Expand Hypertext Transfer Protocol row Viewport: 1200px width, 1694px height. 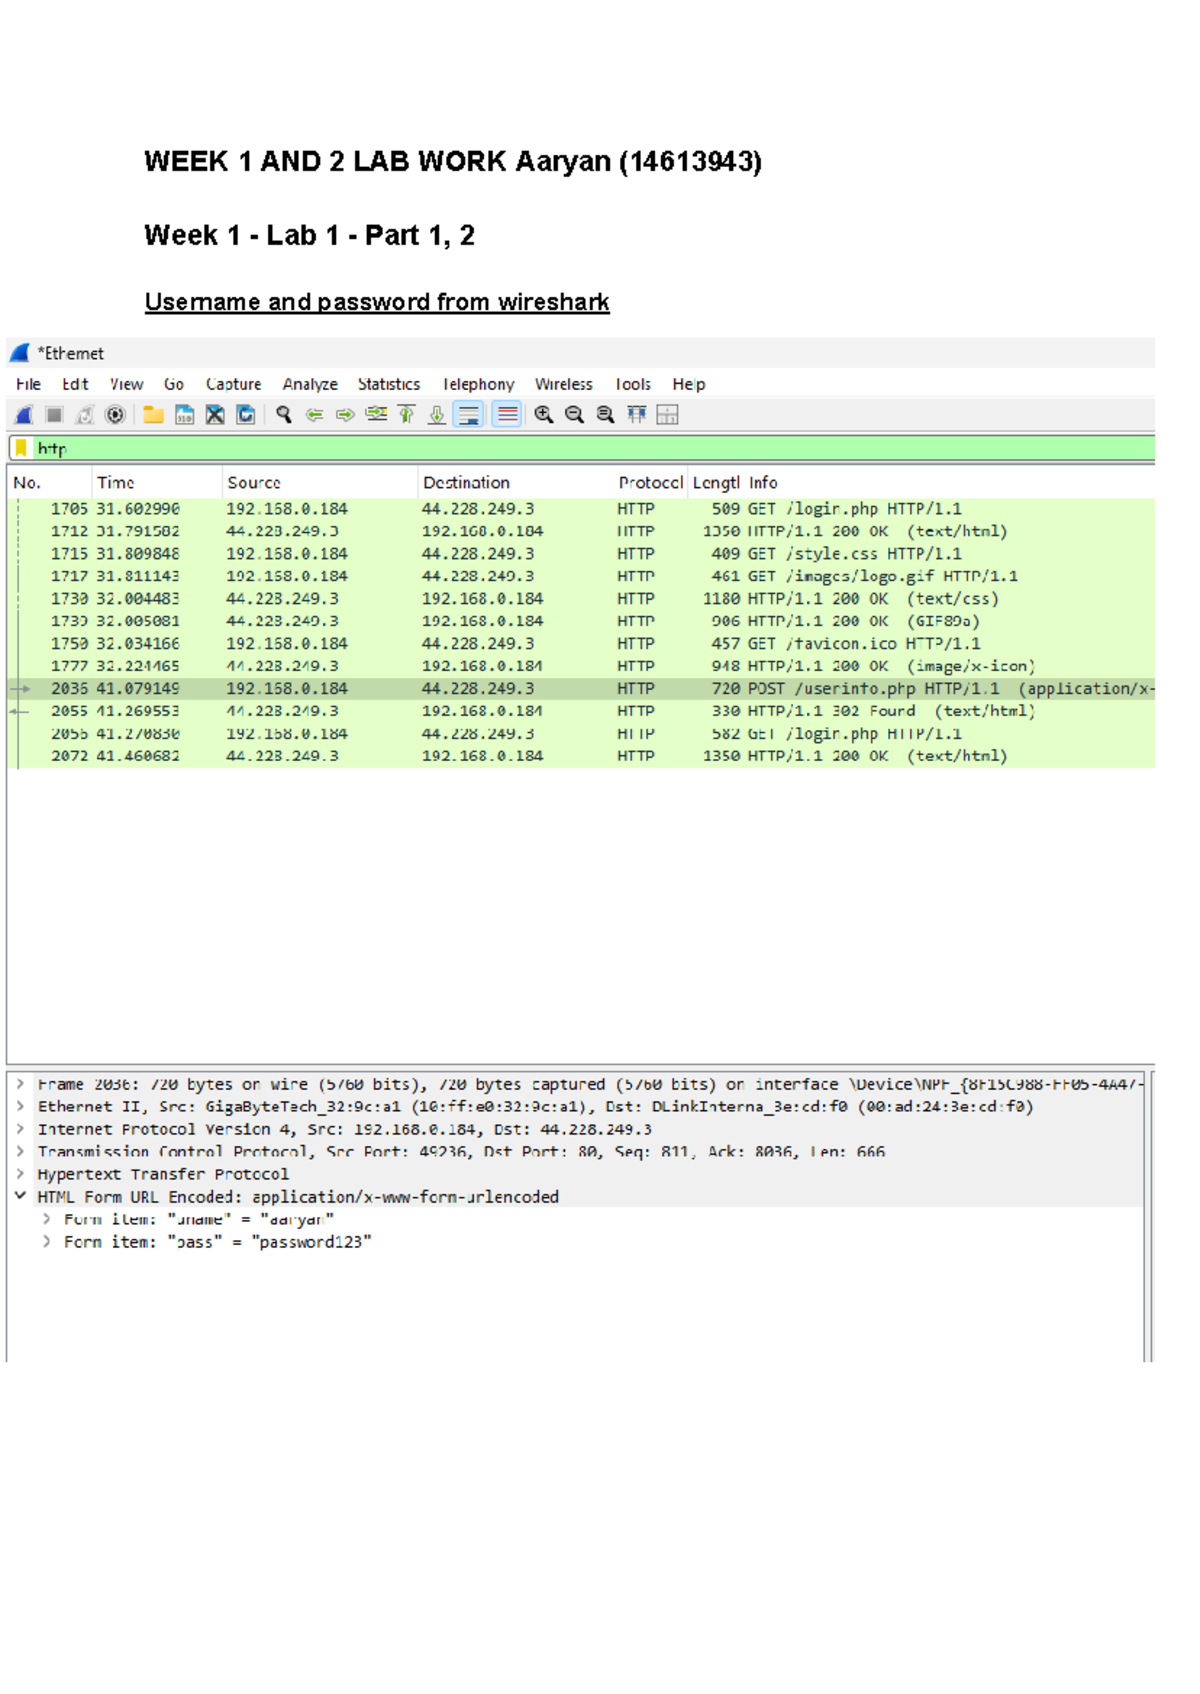point(20,1174)
